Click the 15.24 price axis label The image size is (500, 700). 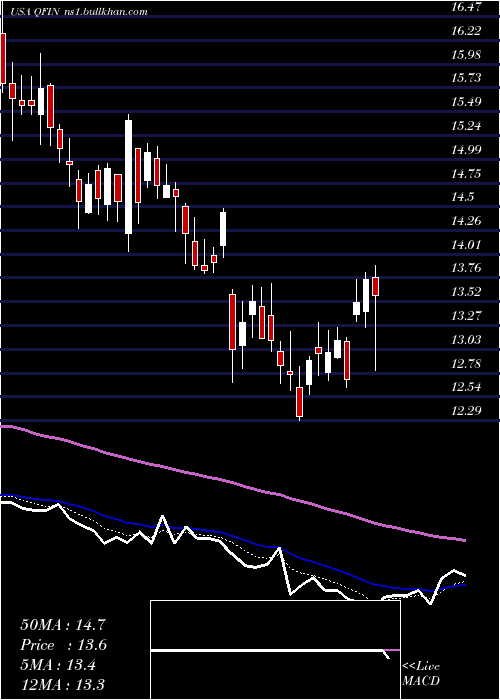pos(467,126)
